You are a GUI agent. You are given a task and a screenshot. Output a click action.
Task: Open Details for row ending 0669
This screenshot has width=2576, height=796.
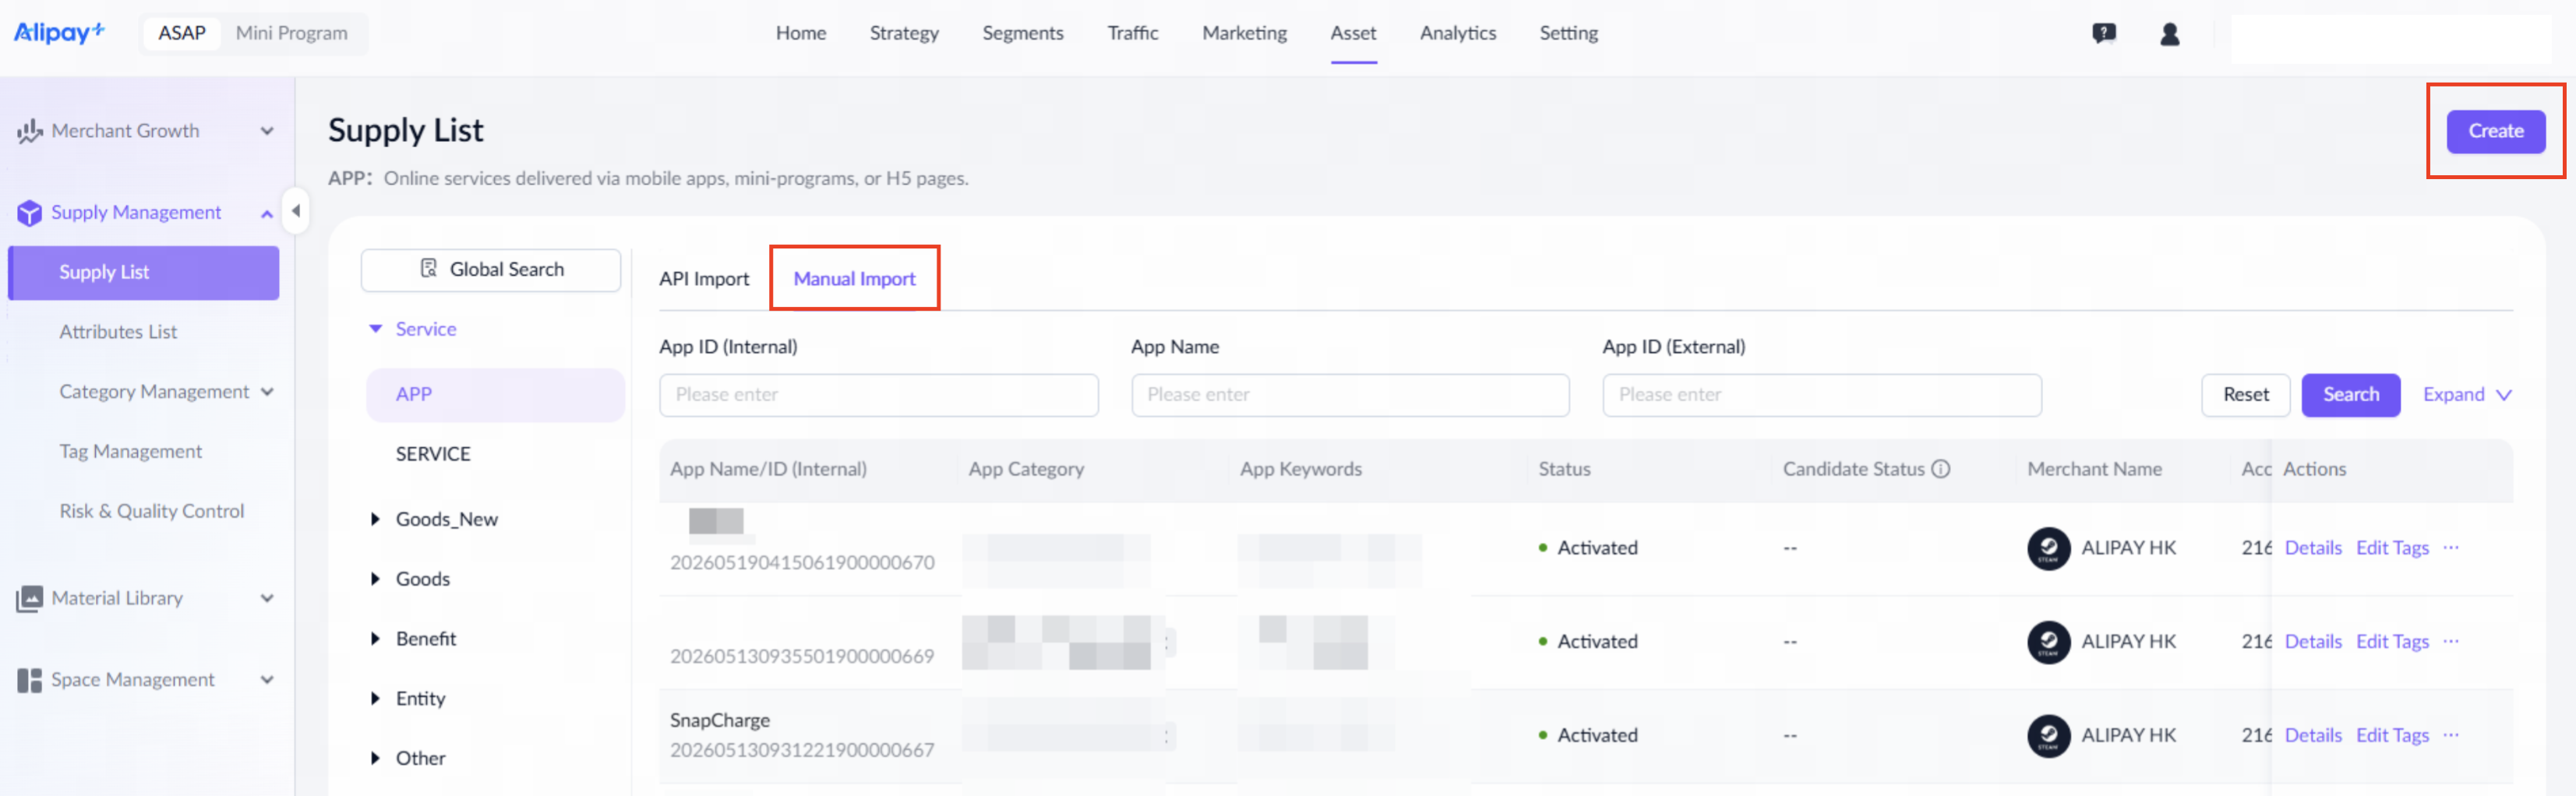click(x=2312, y=642)
